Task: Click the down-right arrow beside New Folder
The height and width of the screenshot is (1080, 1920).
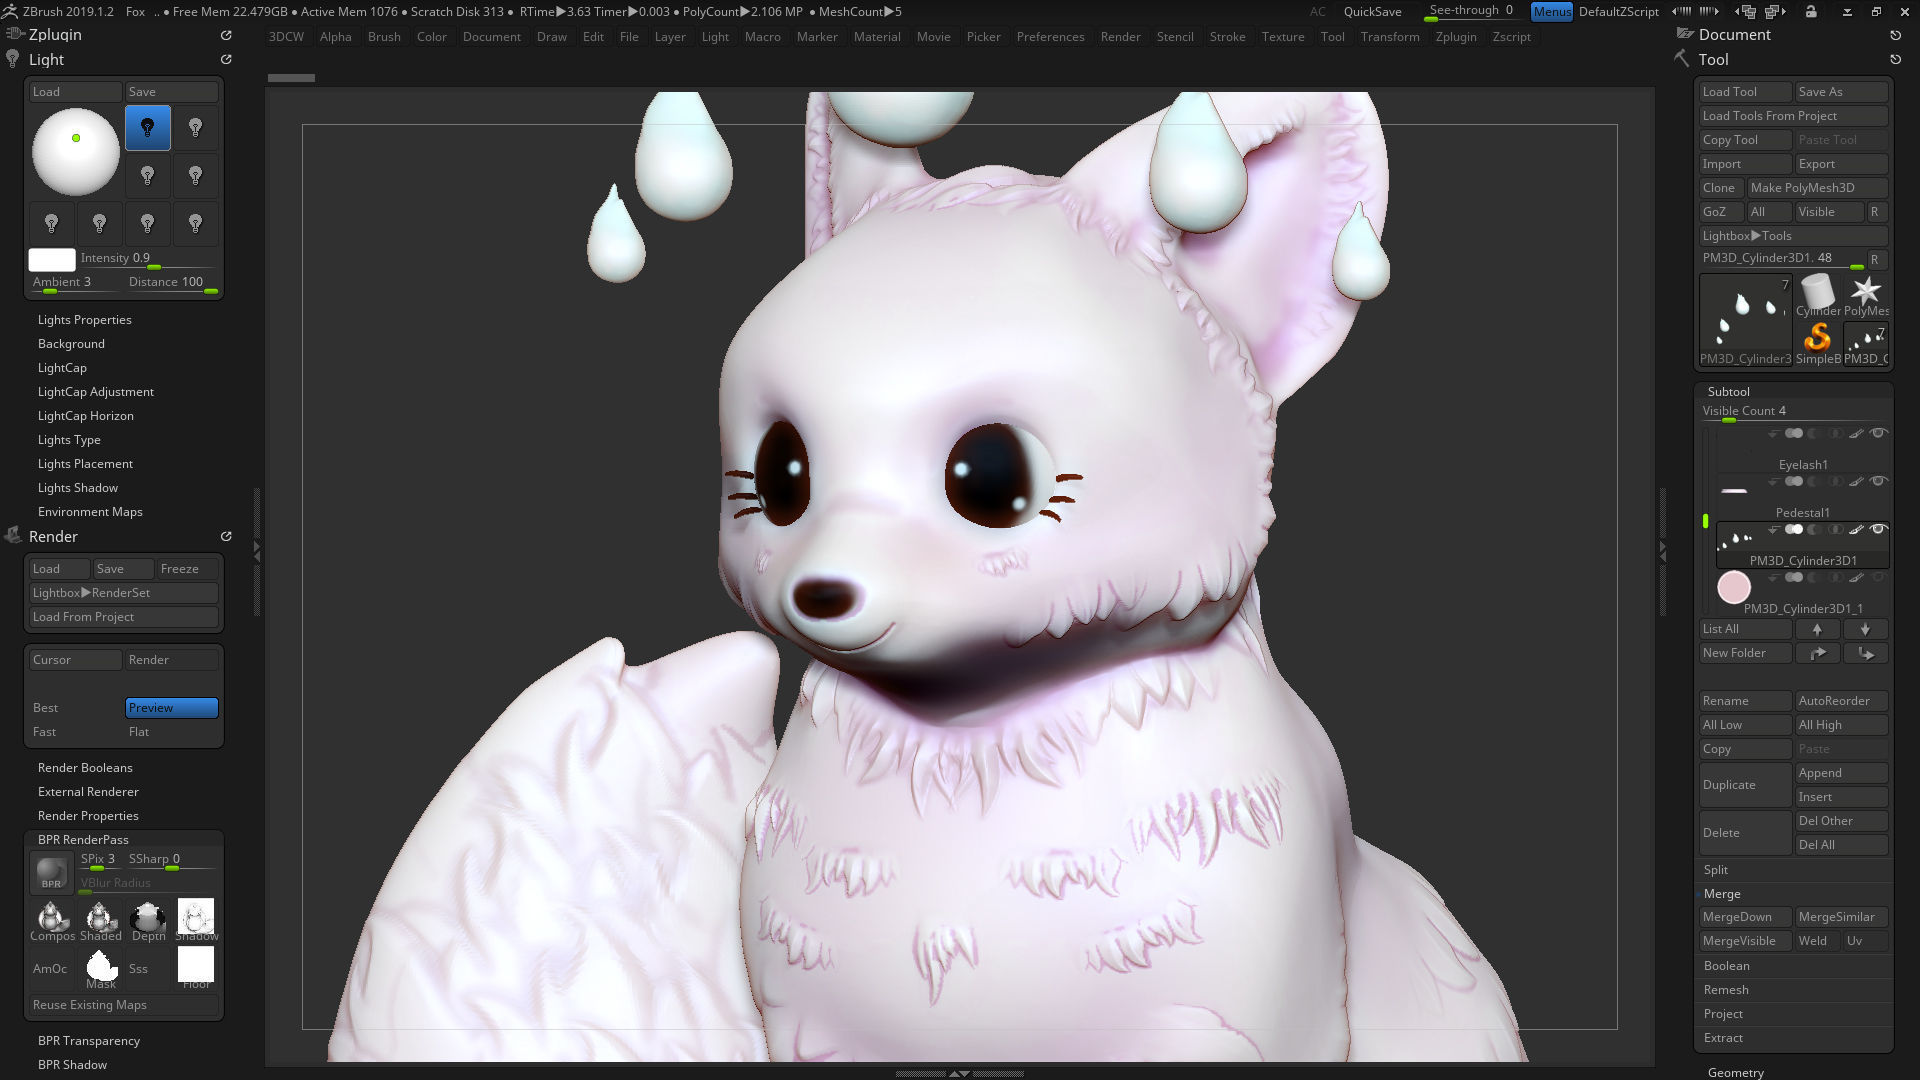Action: click(x=1865, y=653)
